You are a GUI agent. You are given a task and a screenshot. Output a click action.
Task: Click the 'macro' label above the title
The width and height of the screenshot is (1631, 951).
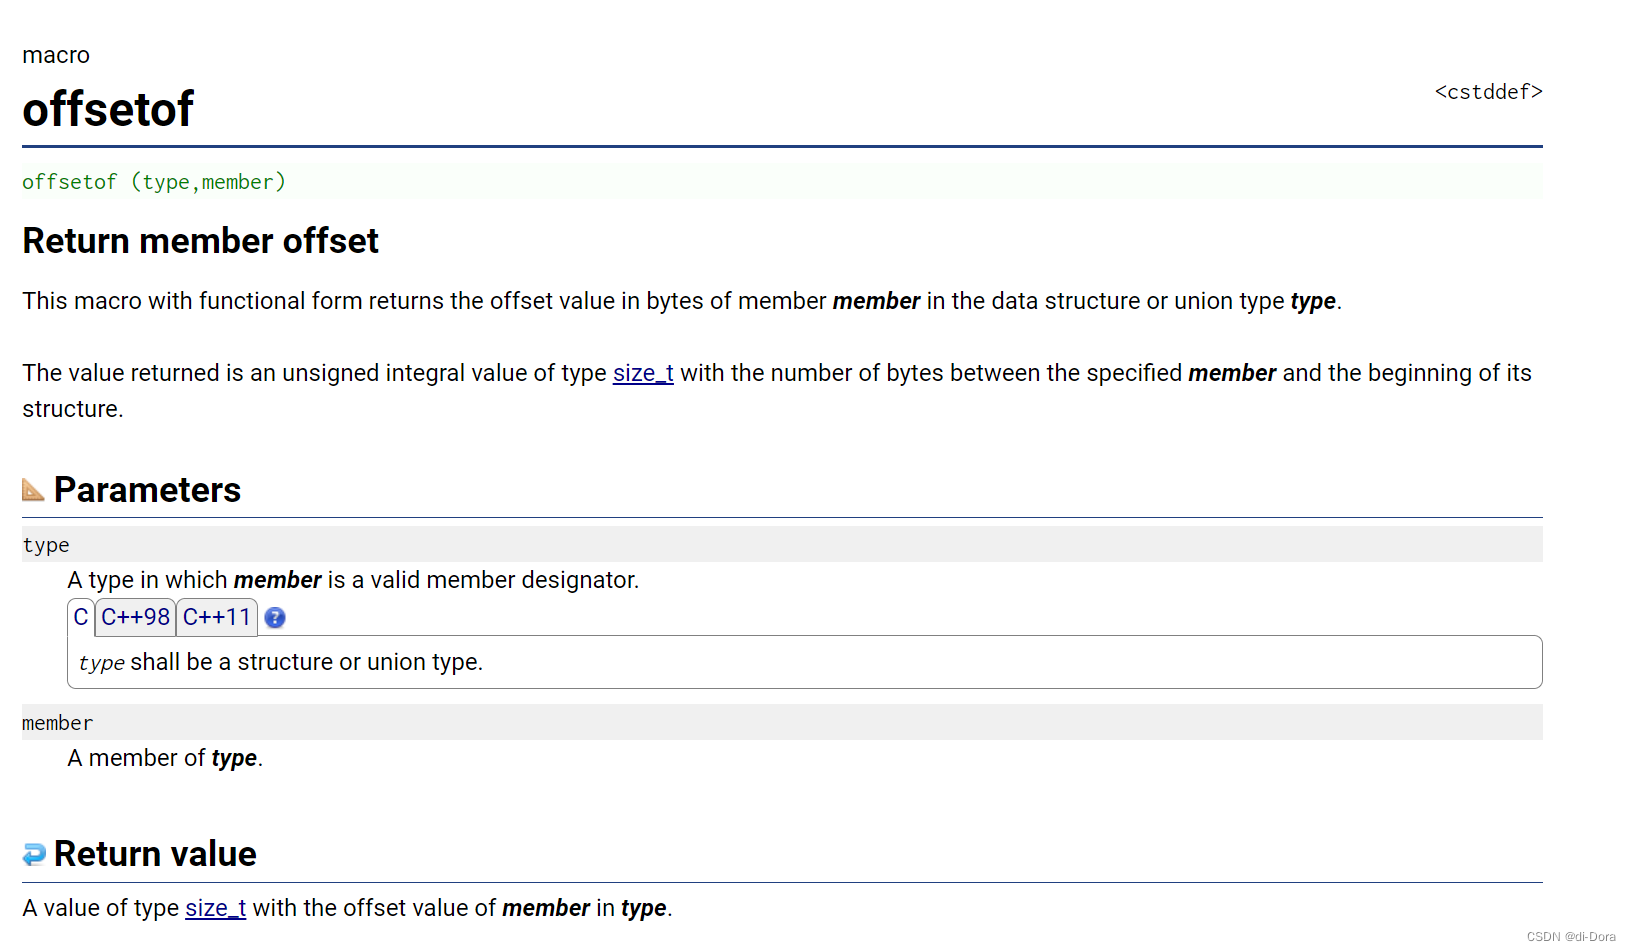pyautogui.click(x=56, y=55)
